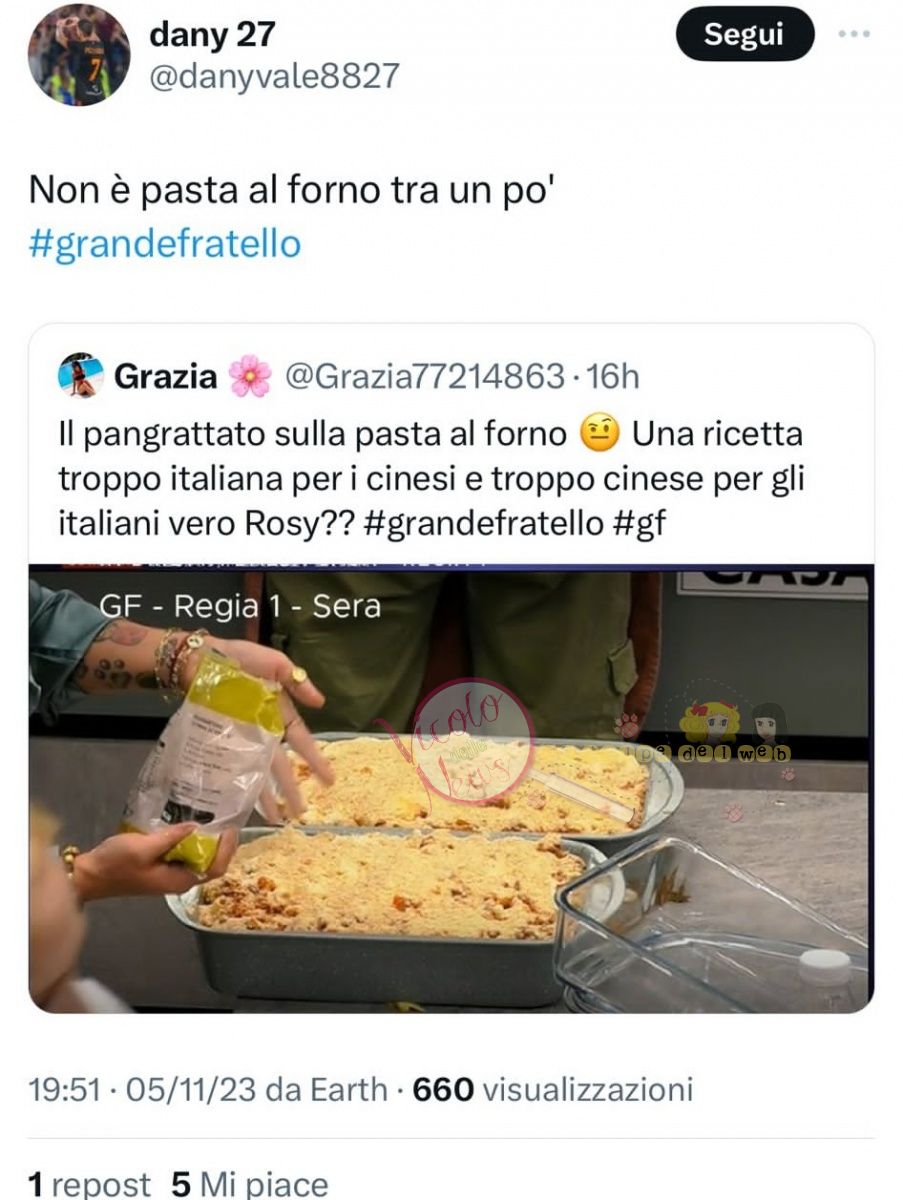Open the dany 27 display name
The image size is (903, 1200).
(x=211, y=35)
